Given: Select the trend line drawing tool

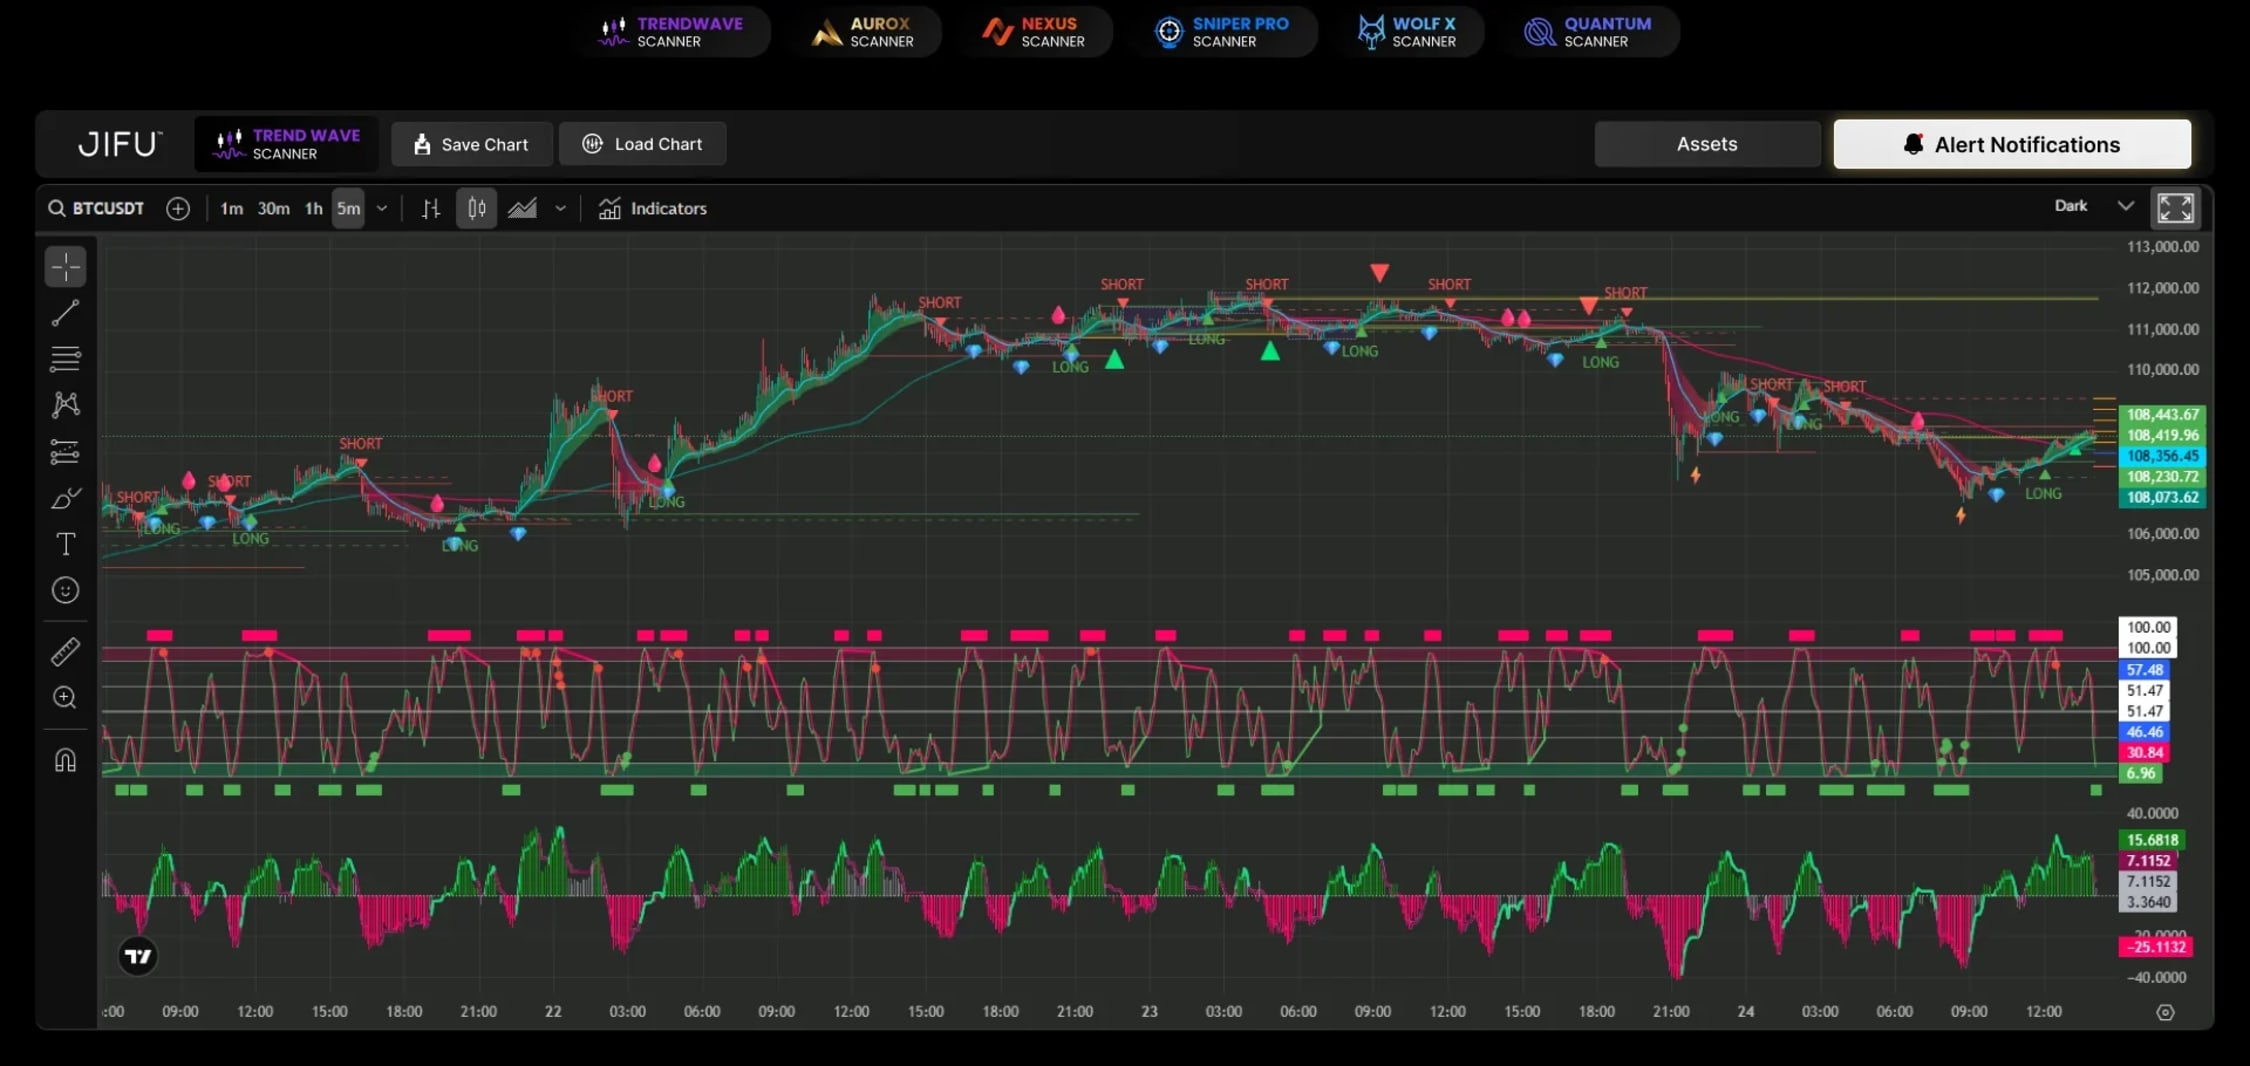Looking at the screenshot, I should pos(66,313).
